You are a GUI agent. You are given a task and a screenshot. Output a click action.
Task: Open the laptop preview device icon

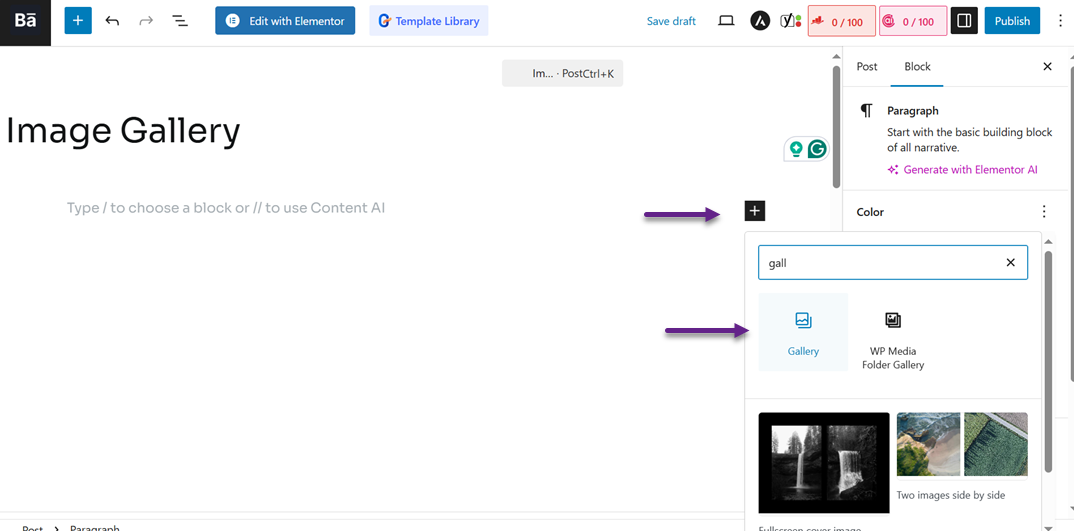[726, 21]
